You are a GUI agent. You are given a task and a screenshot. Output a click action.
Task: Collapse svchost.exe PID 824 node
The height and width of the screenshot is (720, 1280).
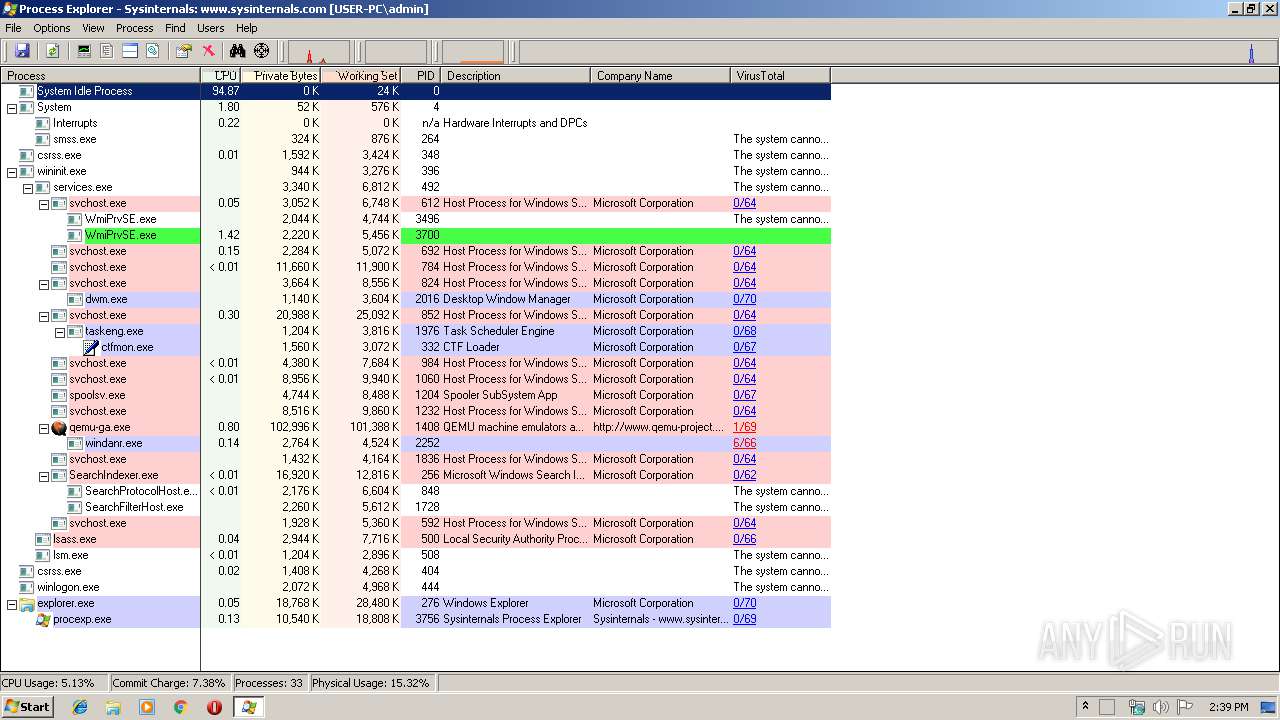pyautogui.click(x=44, y=283)
